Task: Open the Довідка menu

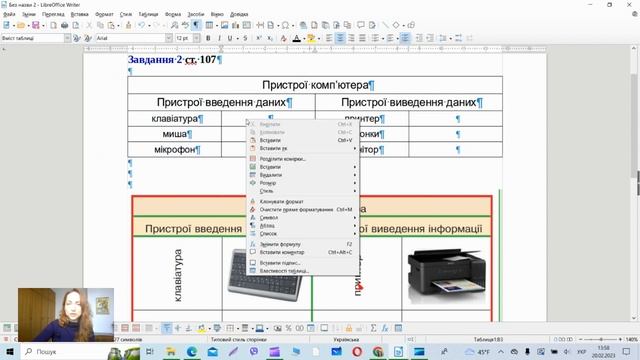Action: [239, 14]
